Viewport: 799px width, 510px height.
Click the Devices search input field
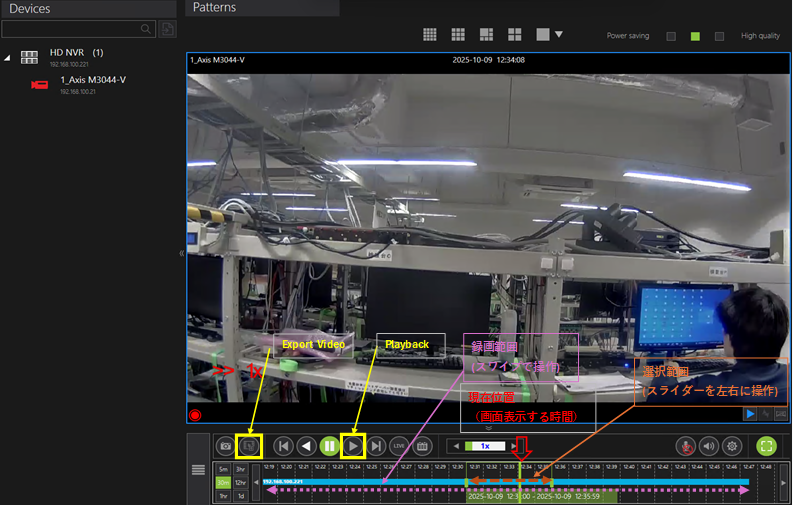tap(70, 29)
